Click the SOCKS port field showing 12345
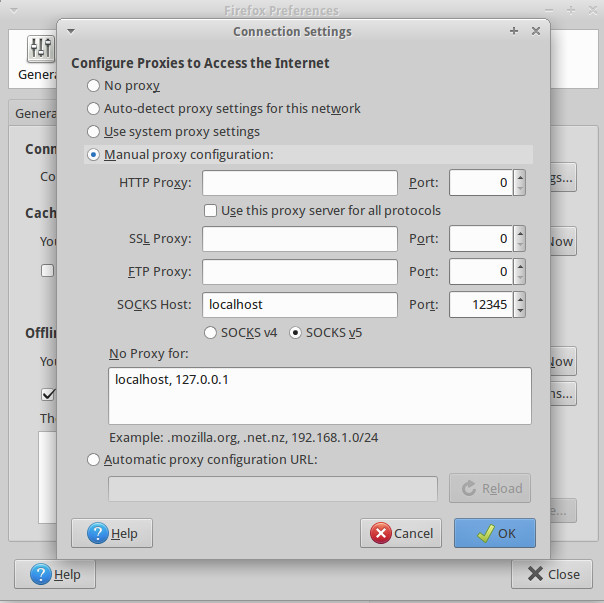 point(481,305)
